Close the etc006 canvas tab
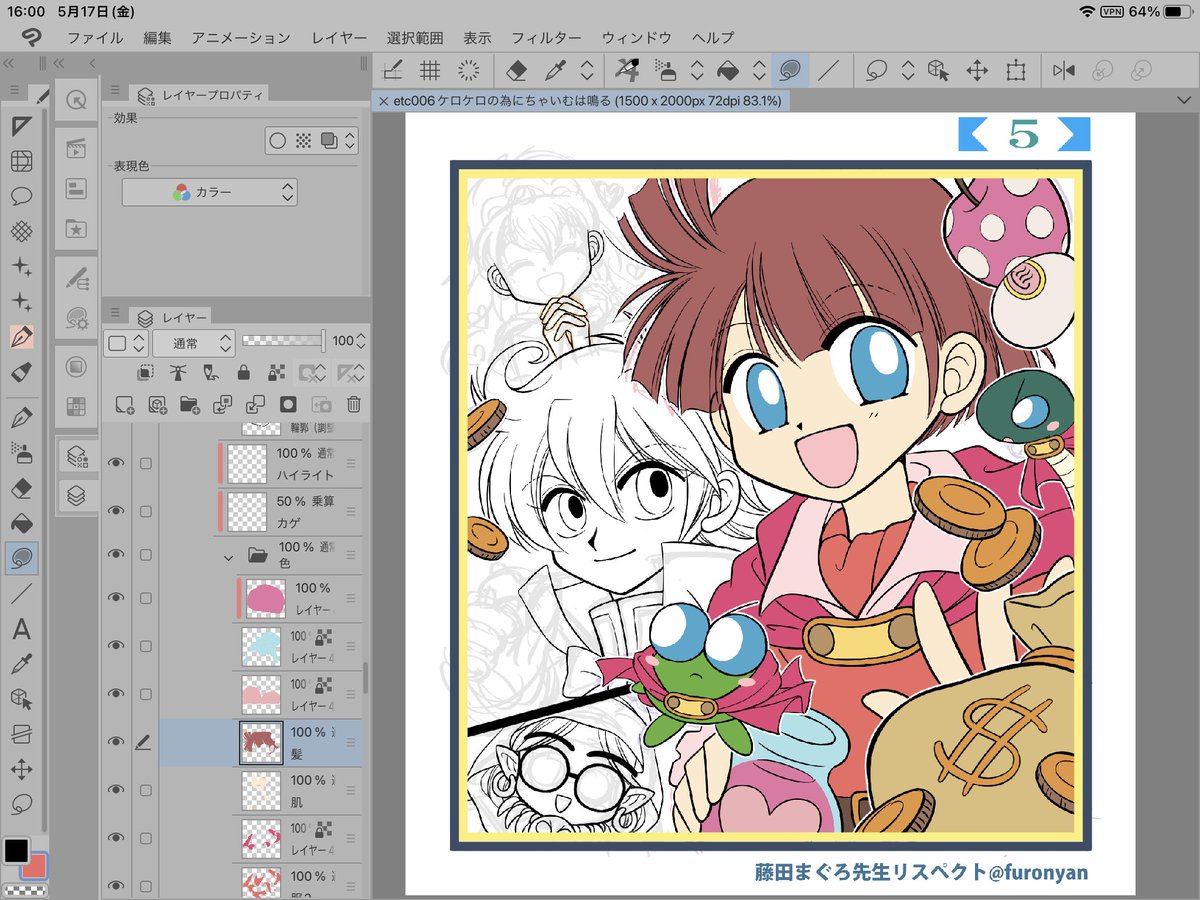The image size is (1200, 900). [383, 101]
